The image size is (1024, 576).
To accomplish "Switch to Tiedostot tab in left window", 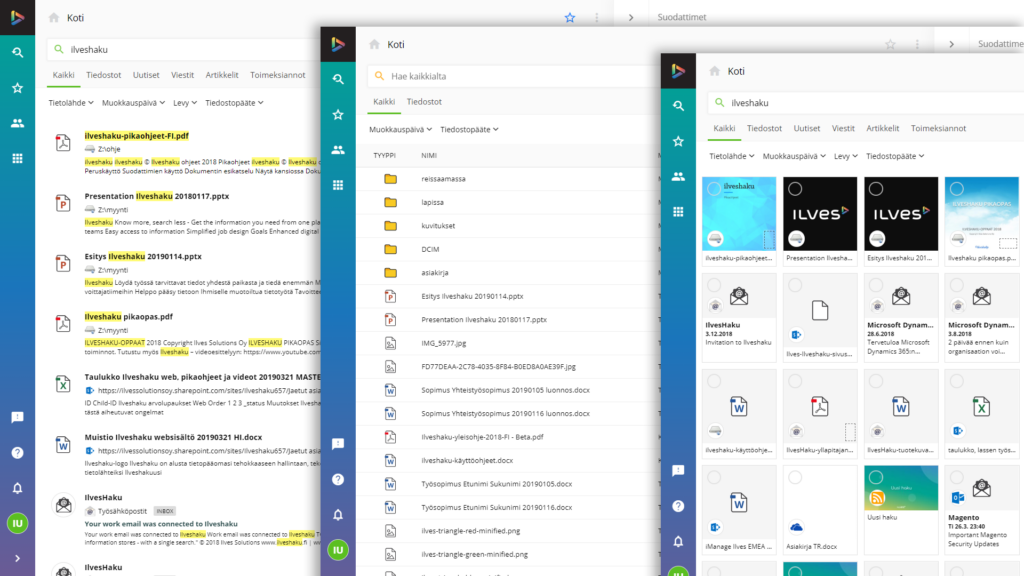I will coord(104,75).
